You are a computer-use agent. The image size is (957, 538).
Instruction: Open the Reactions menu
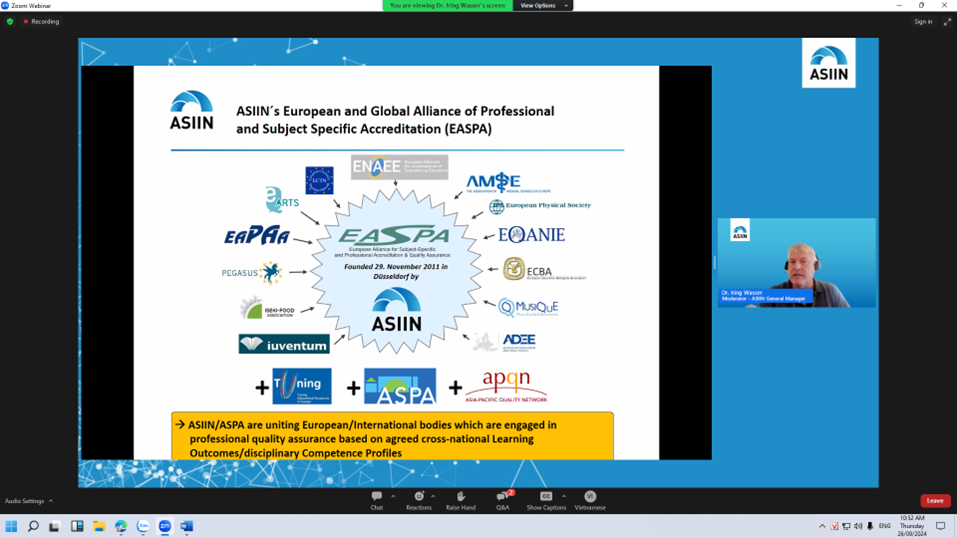419,500
